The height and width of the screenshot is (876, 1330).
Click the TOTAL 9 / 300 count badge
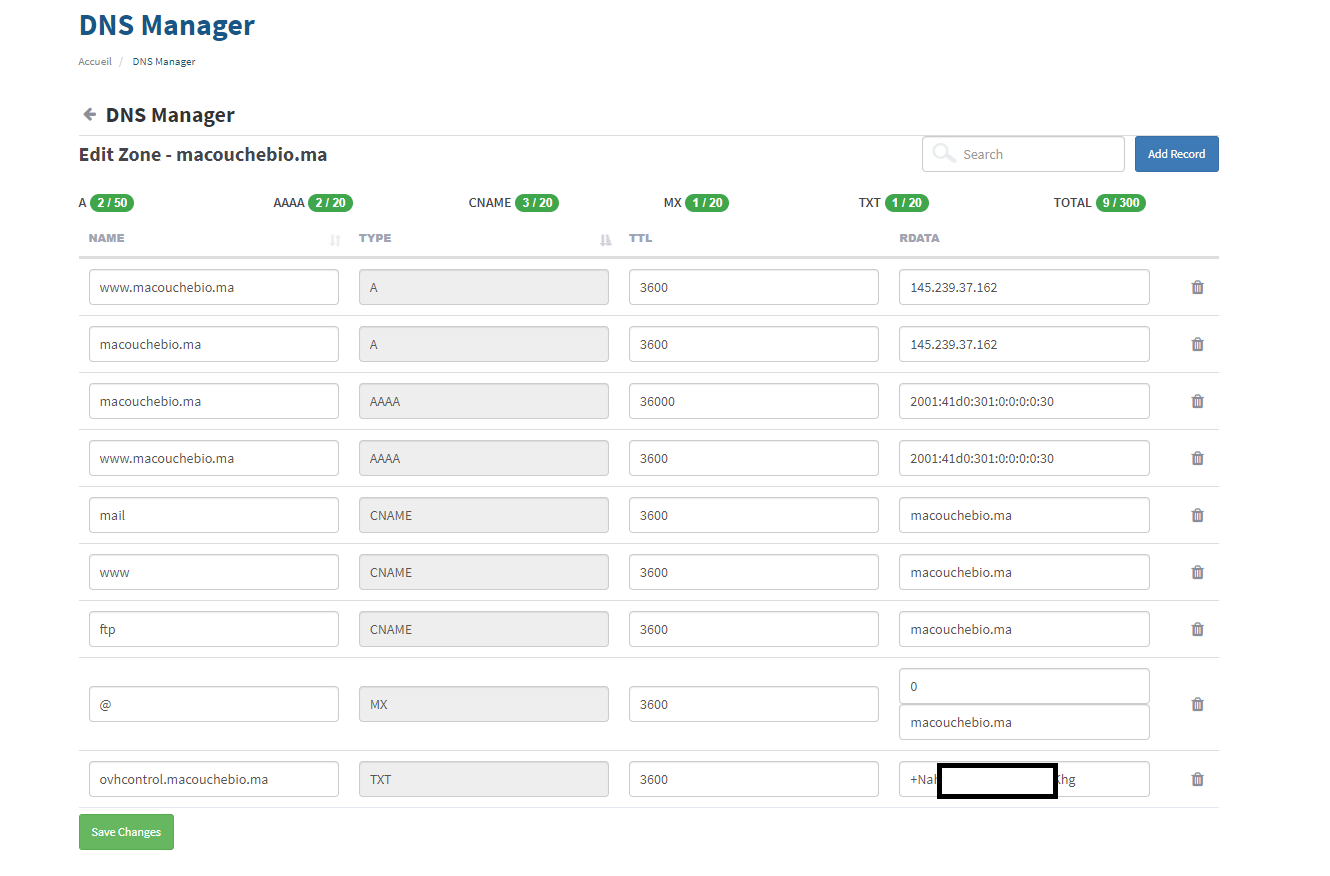click(1120, 203)
